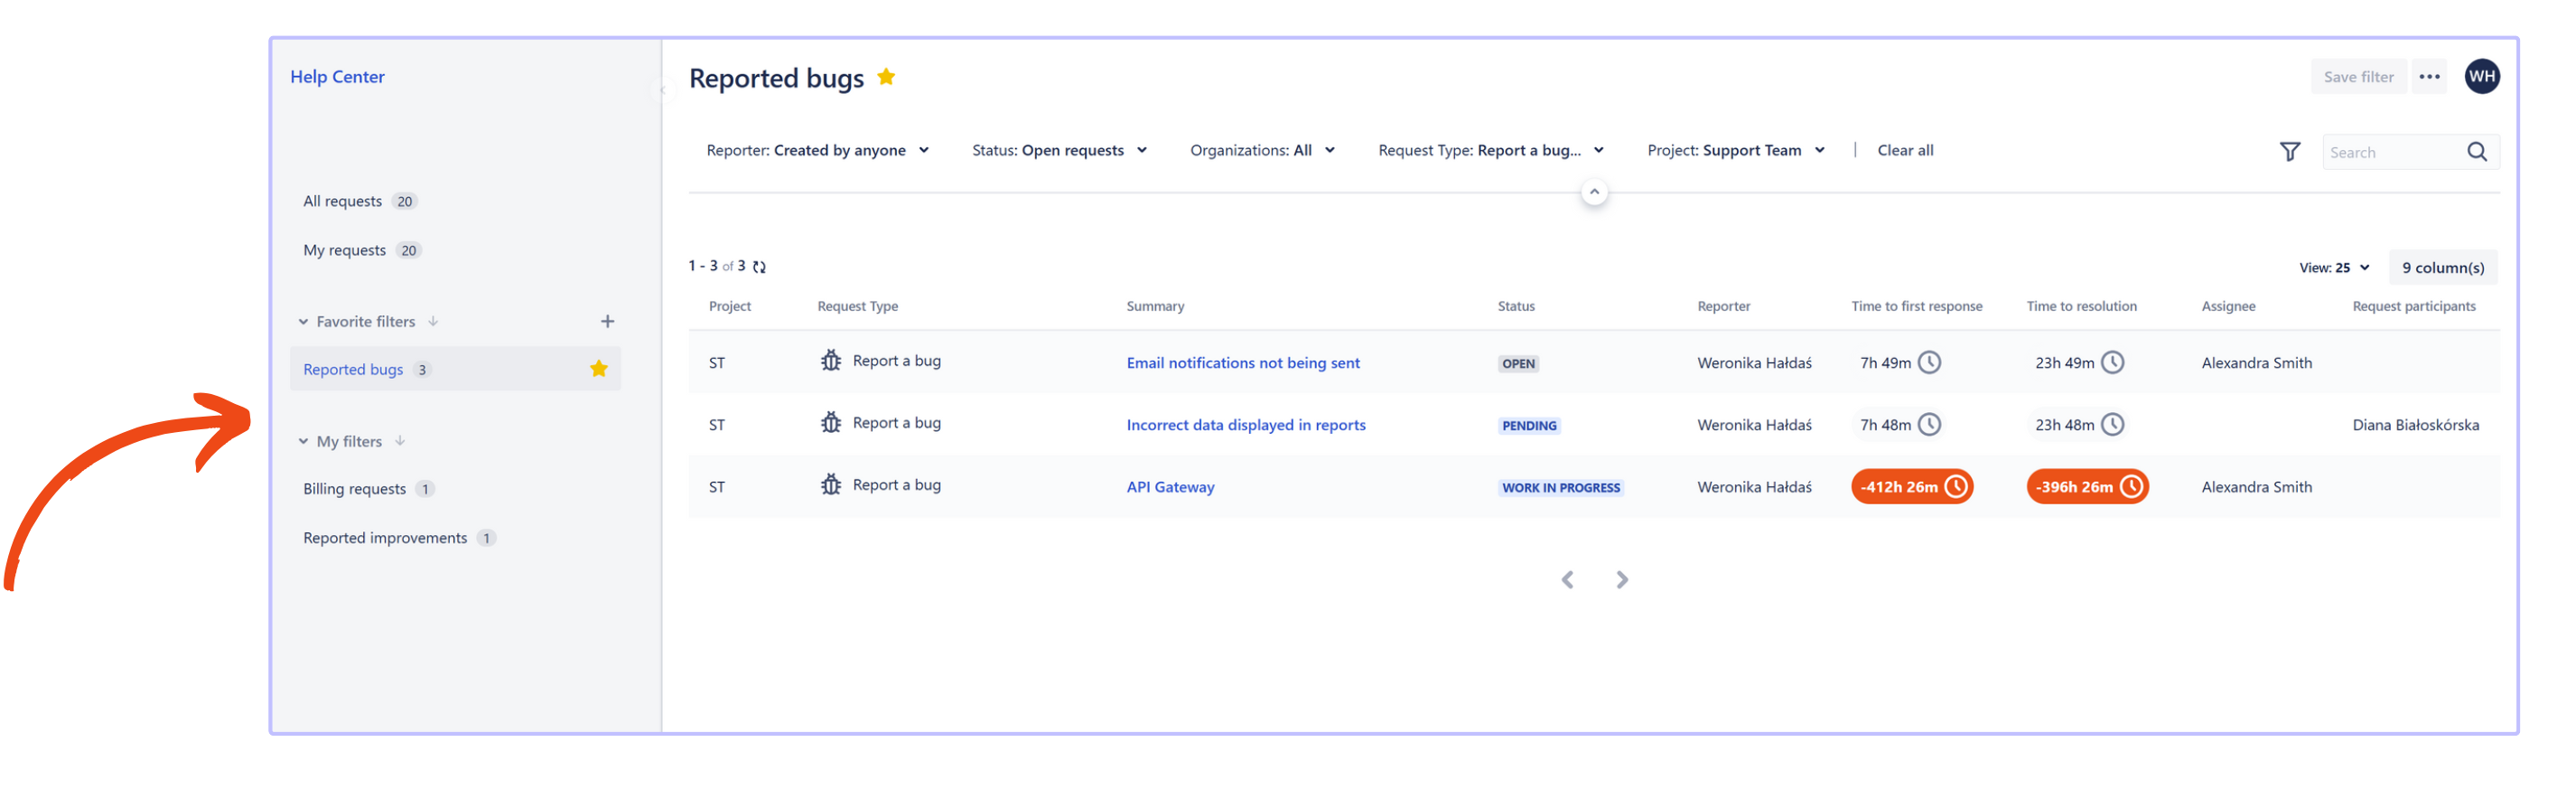Refresh the request list results
Image resolution: width=2576 pixels, height=789 pixels.
click(x=759, y=267)
